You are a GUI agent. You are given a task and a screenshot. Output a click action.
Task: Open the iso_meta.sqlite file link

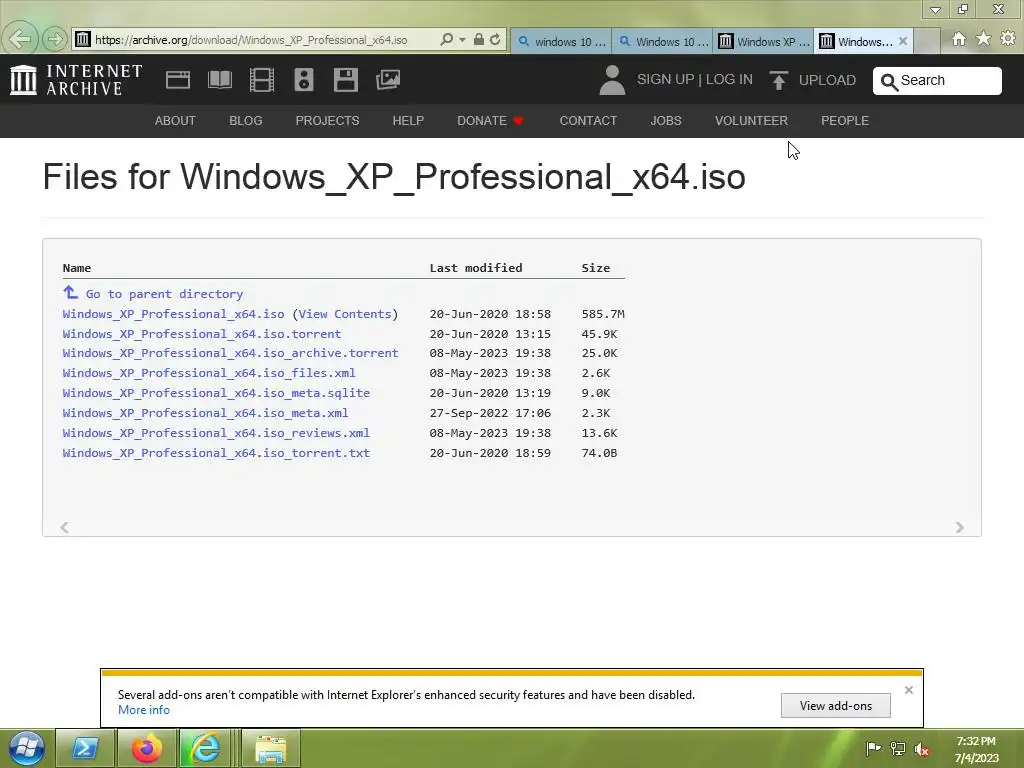tap(216, 393)
